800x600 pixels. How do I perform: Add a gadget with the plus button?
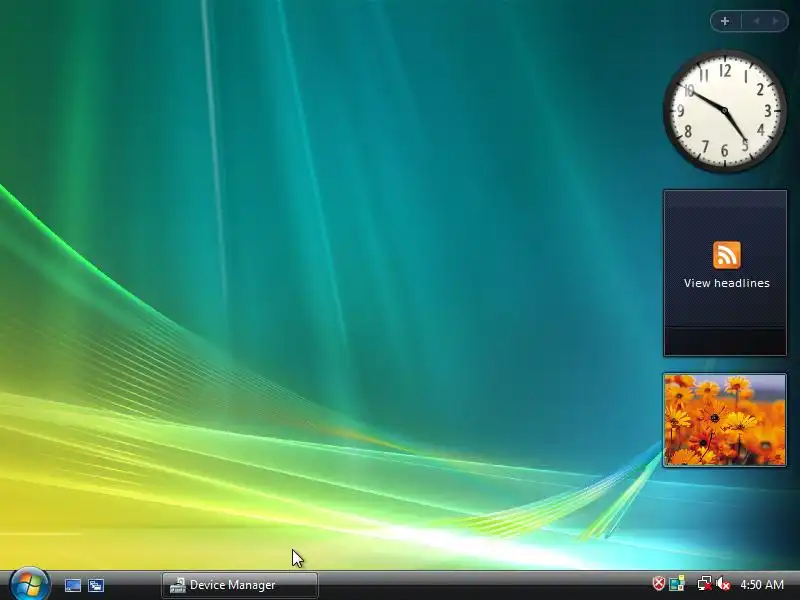[x=725, y=21]
